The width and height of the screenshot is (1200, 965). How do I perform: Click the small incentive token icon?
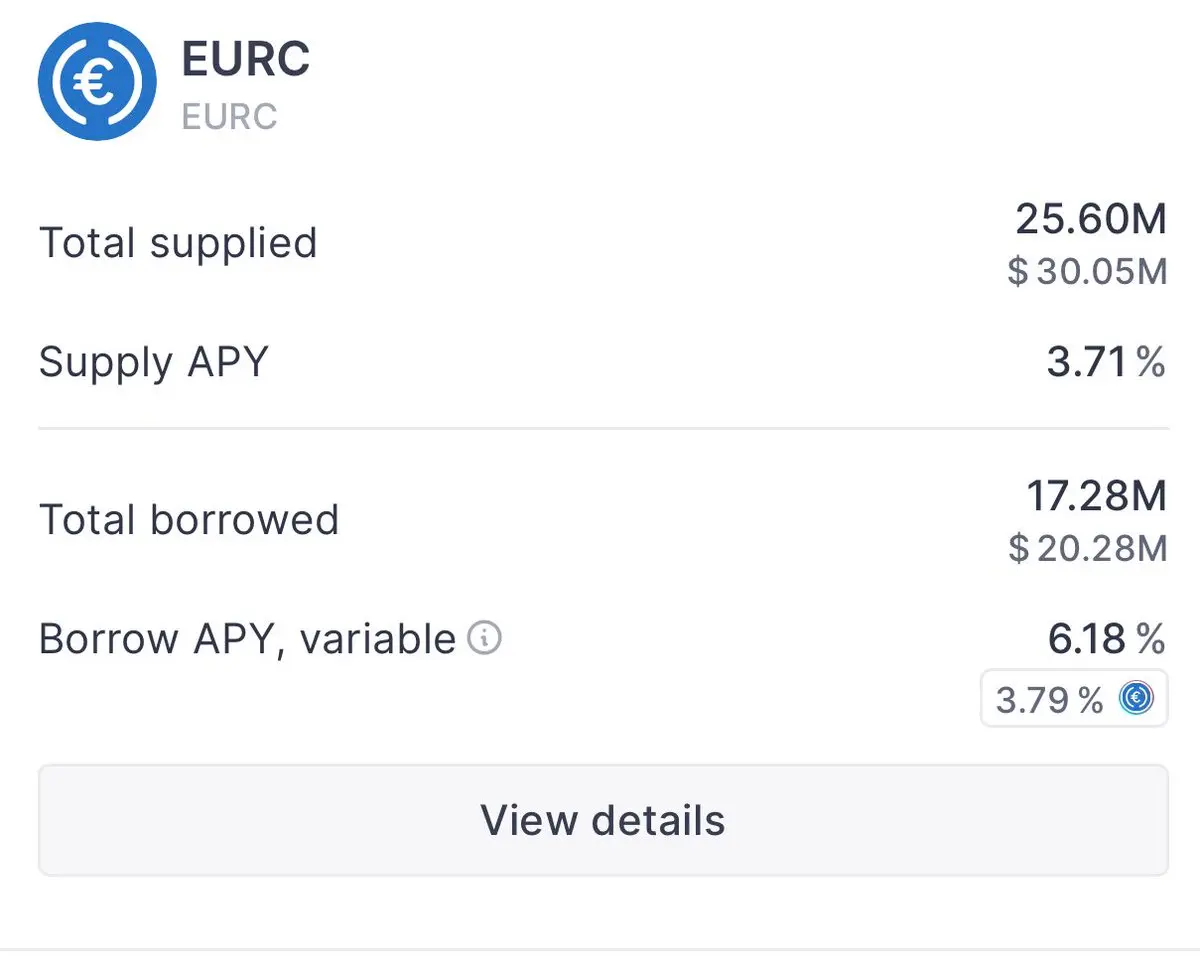pyautogui.click(x=1135, y=698)
